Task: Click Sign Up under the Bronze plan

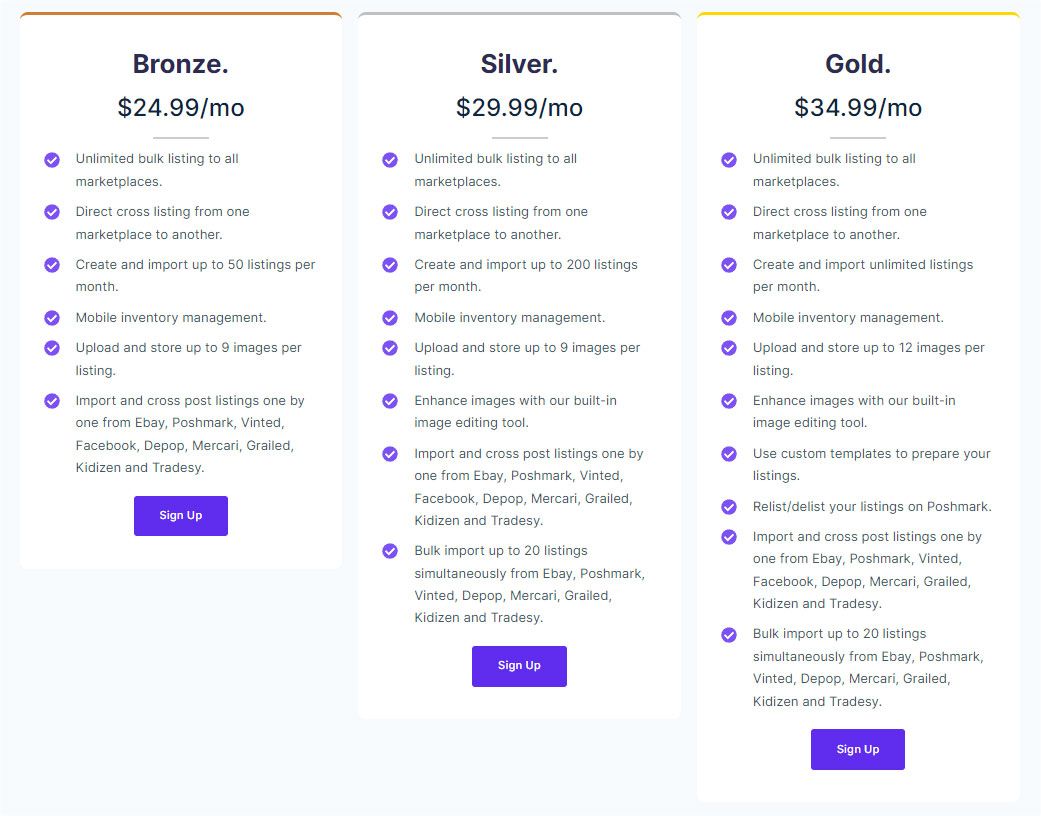Action: click(180, 515)
